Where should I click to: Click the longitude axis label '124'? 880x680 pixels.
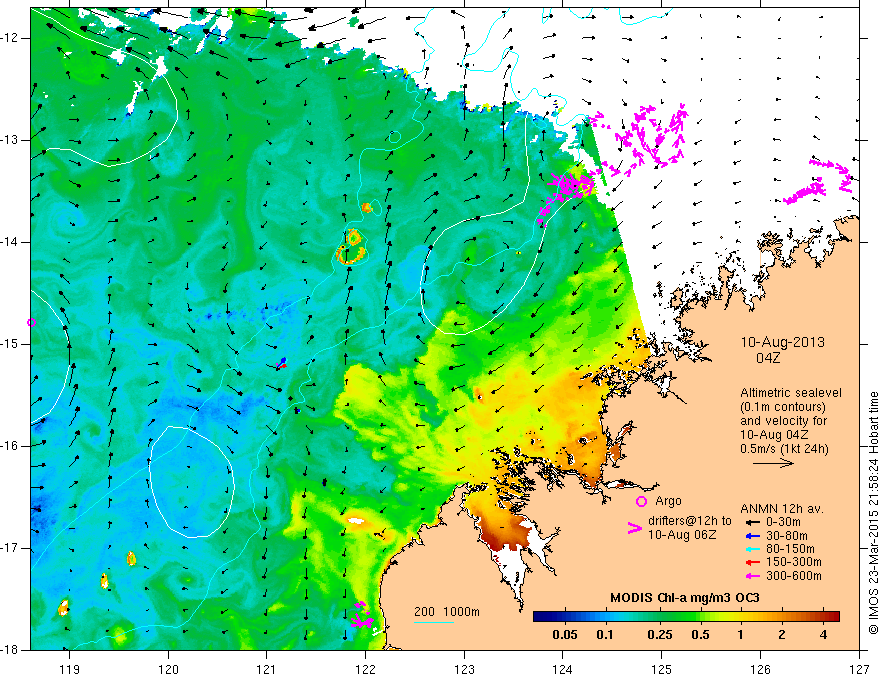[x=563, y=669]
